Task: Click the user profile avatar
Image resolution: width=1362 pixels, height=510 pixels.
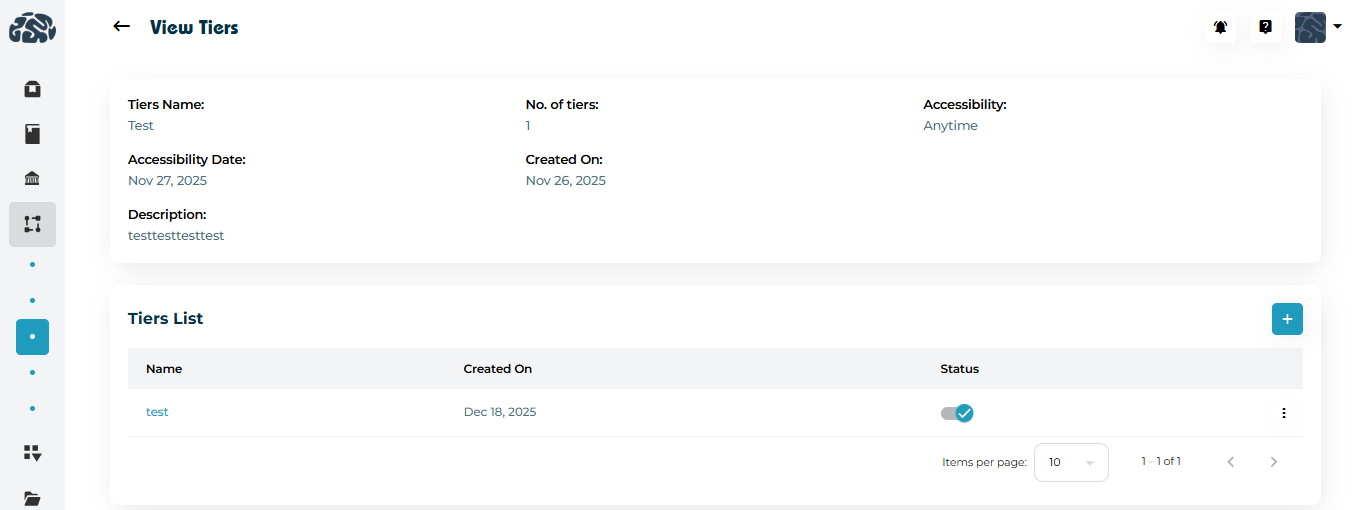Action: pos(1310,27)
